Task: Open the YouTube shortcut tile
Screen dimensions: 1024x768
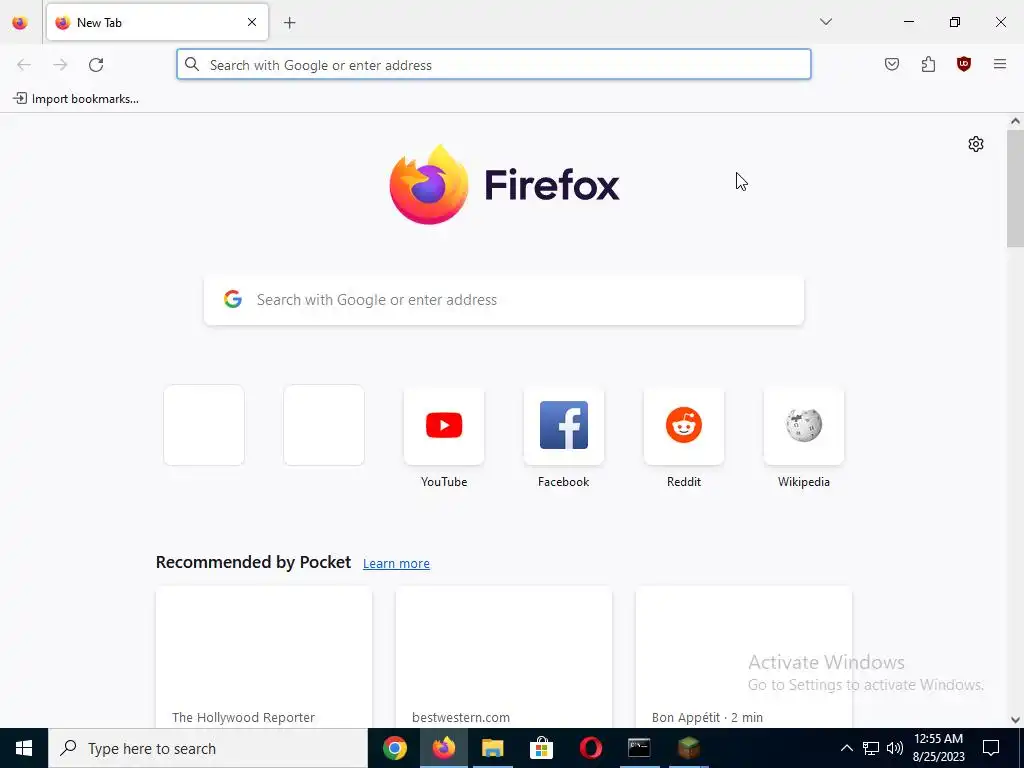Action: pos(444,425)
